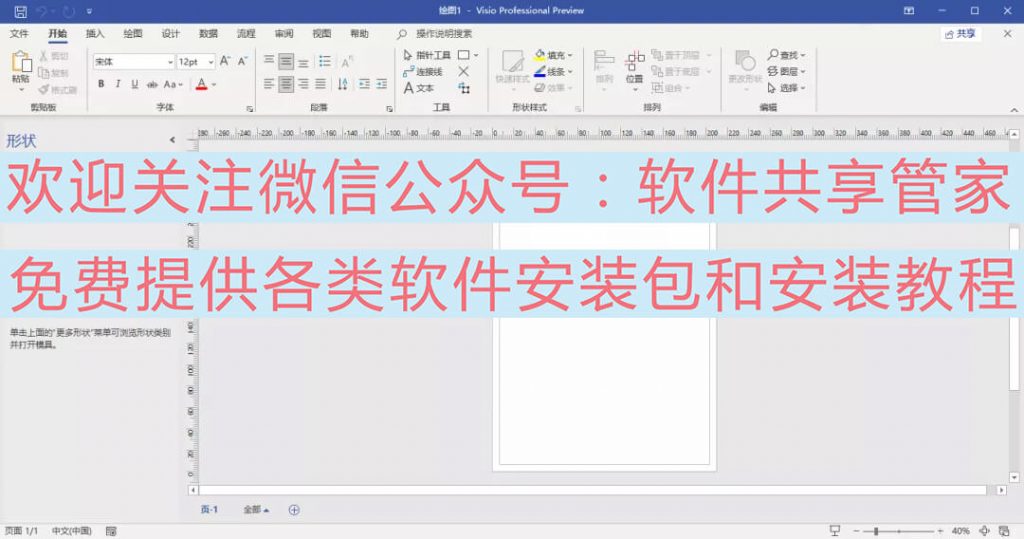The height and width of the screenshot is (539, 1024).
Task: Click the Increase Indent button
Action: (x=381, y=84)
